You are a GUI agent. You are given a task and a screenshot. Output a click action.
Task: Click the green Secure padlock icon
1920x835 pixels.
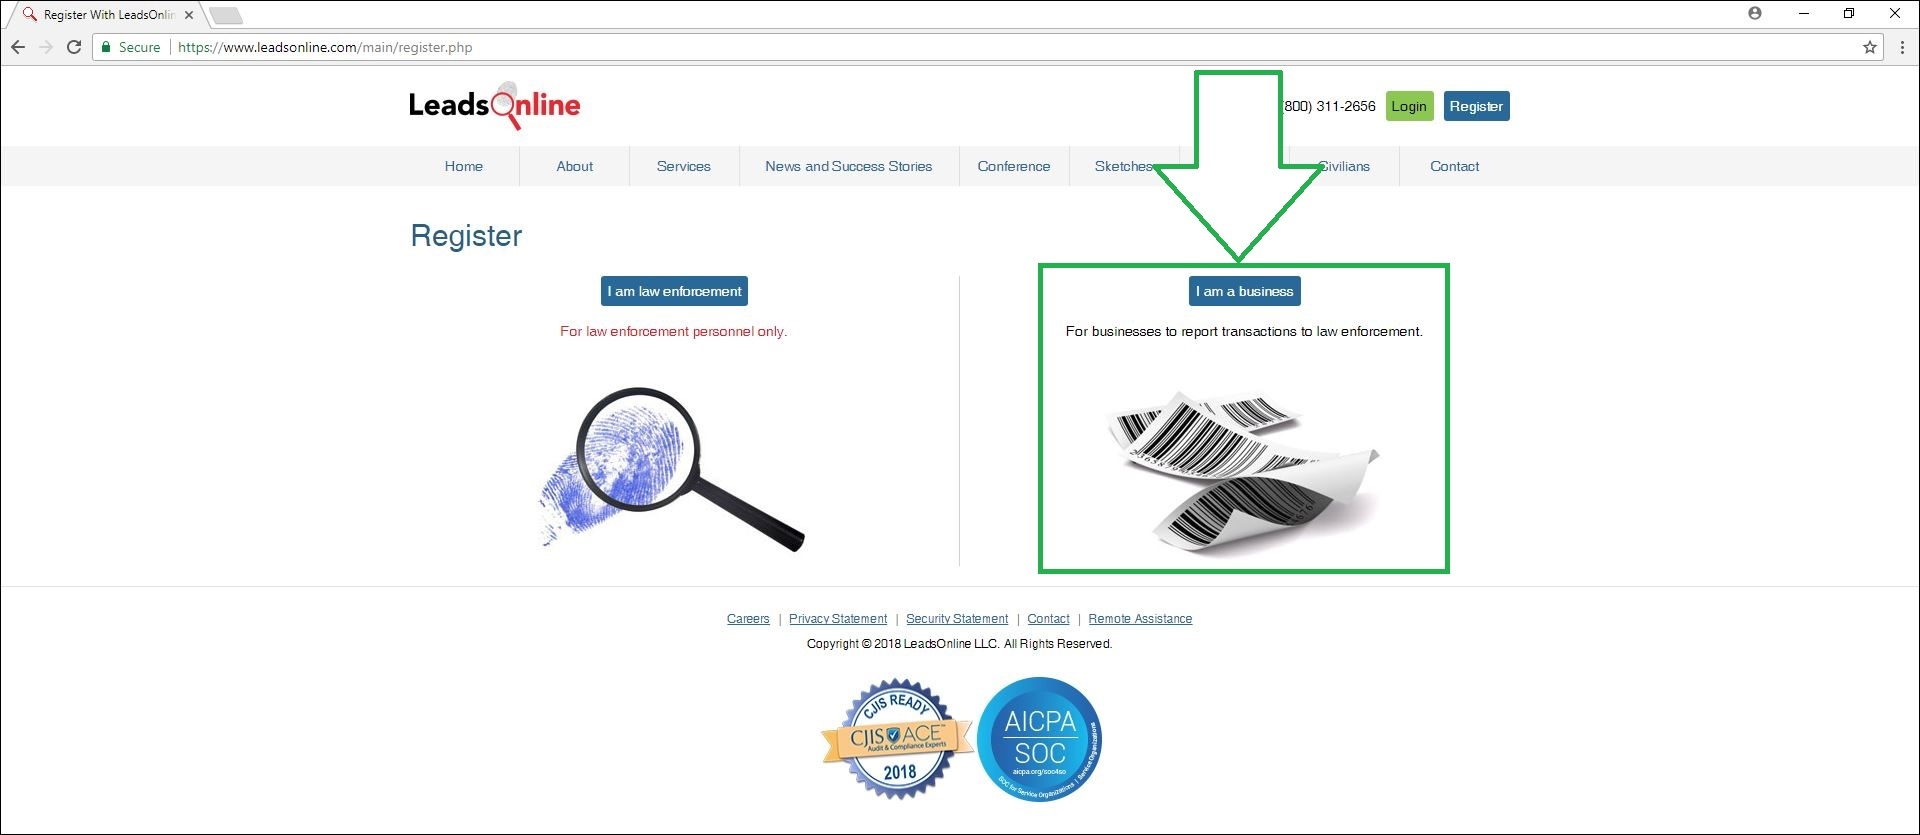tap(106, 47)
